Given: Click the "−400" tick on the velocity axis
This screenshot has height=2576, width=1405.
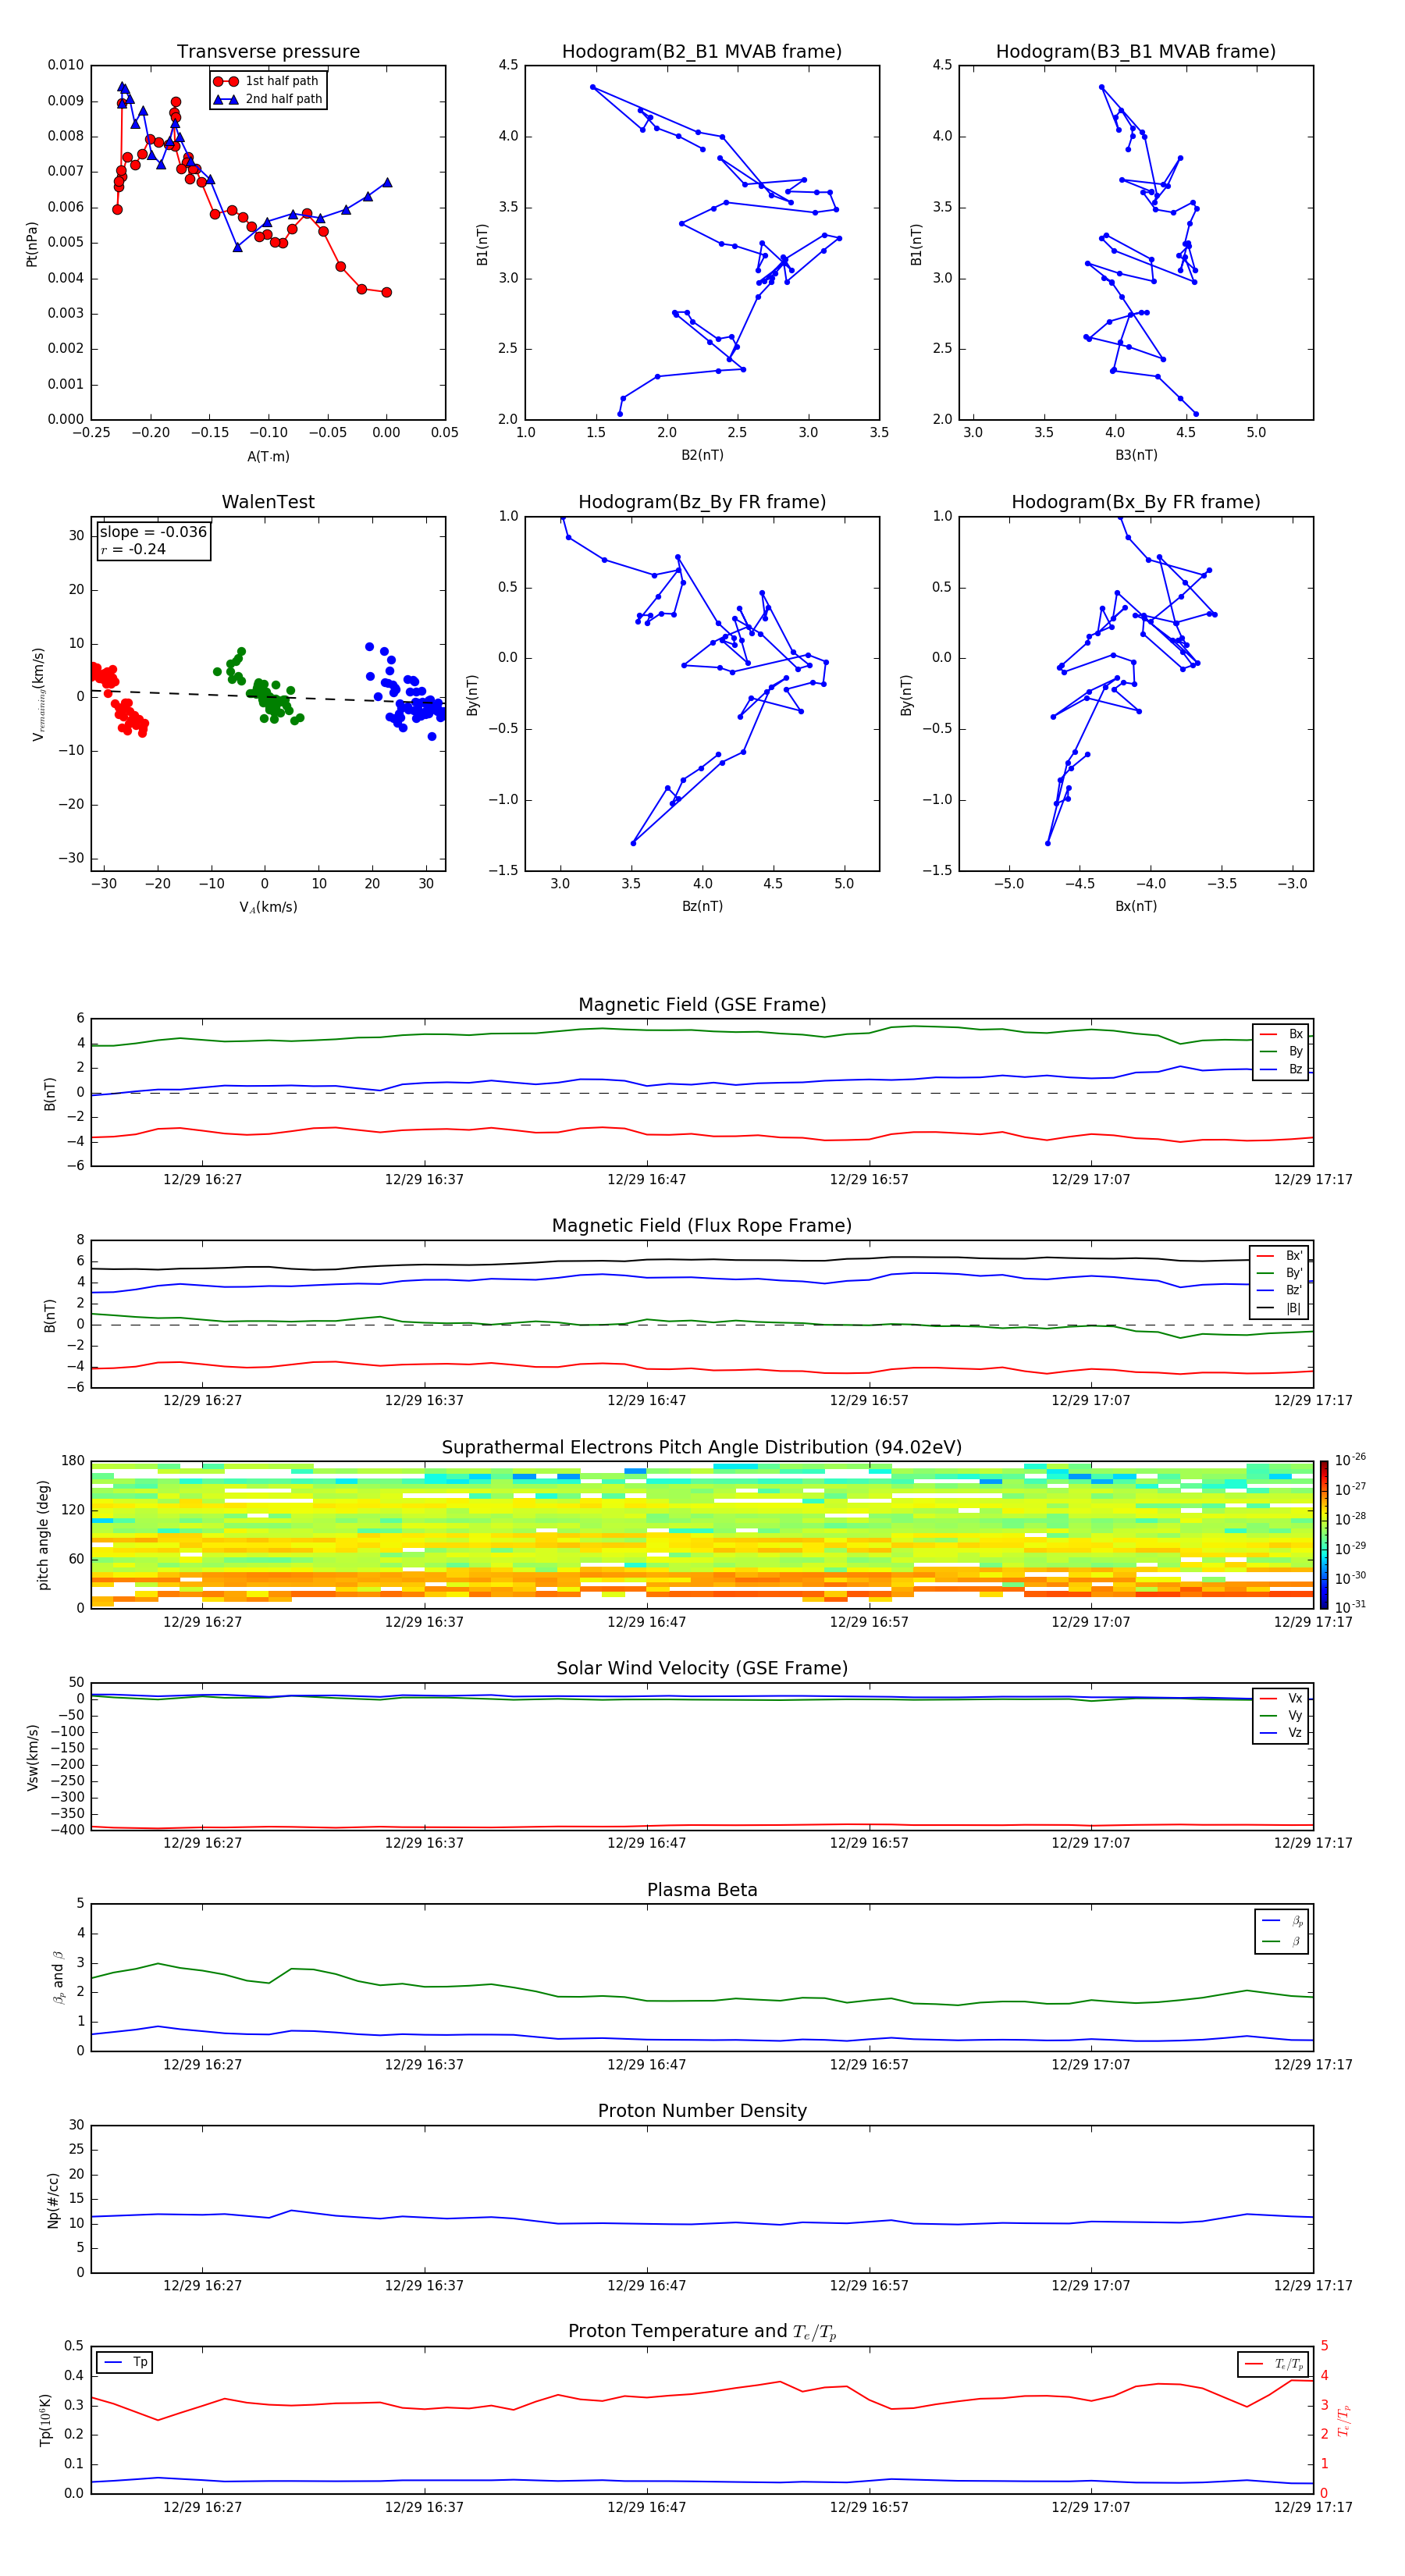Looking at the screenshot, I should point(67,1830).
